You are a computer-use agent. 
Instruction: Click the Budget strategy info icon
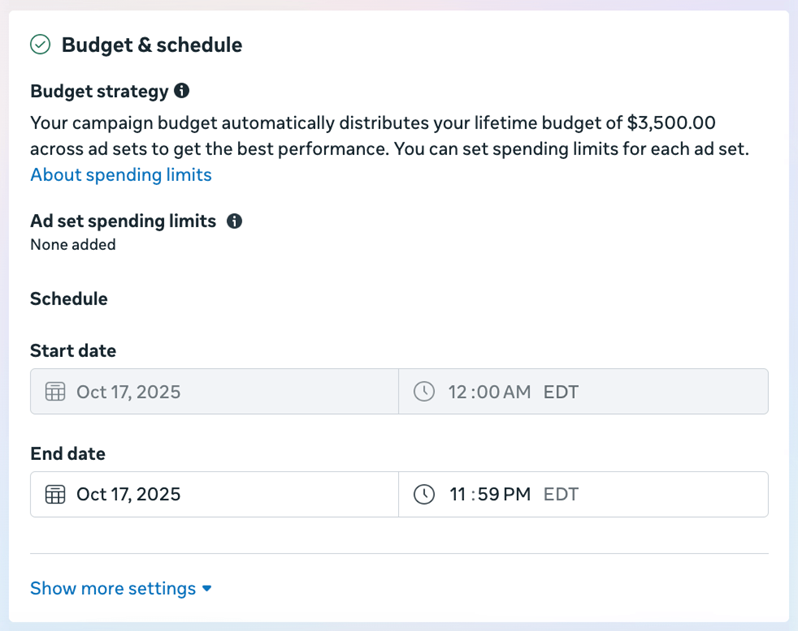pyautogui.click(x=181, y=91)
